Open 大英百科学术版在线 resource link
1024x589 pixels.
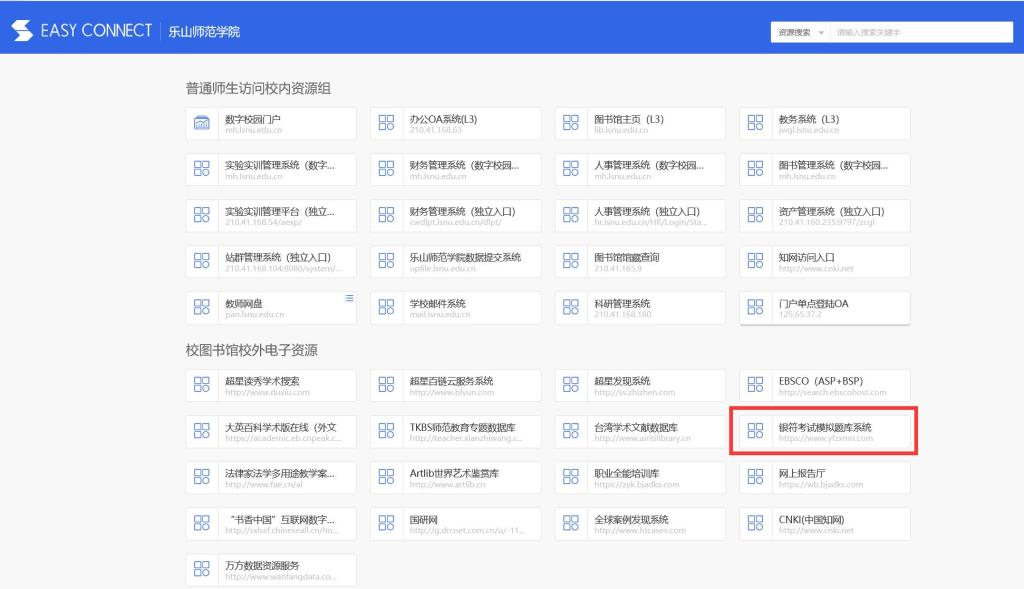click(x=271, y=431)
